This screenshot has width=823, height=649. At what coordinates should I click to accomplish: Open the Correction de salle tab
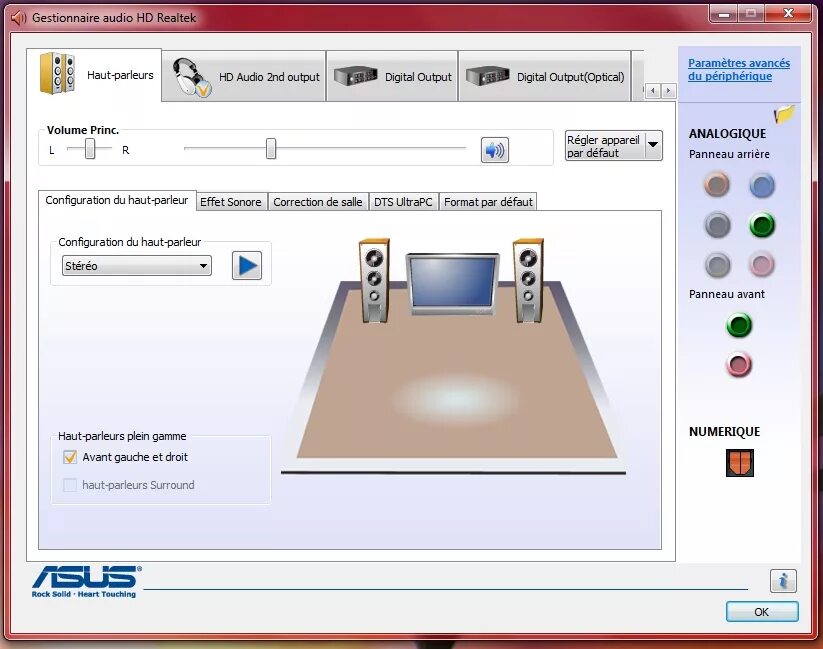[x=318, y=202]
